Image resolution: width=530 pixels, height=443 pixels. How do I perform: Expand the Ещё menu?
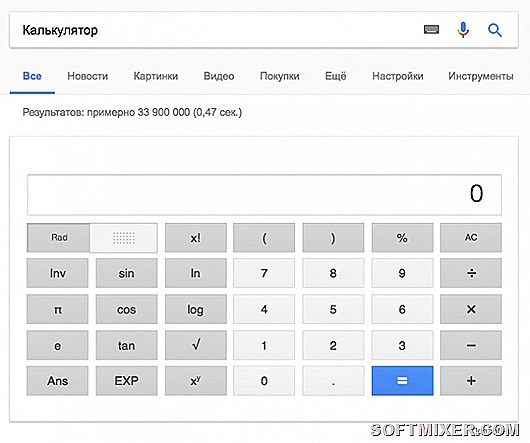(335, 76)
